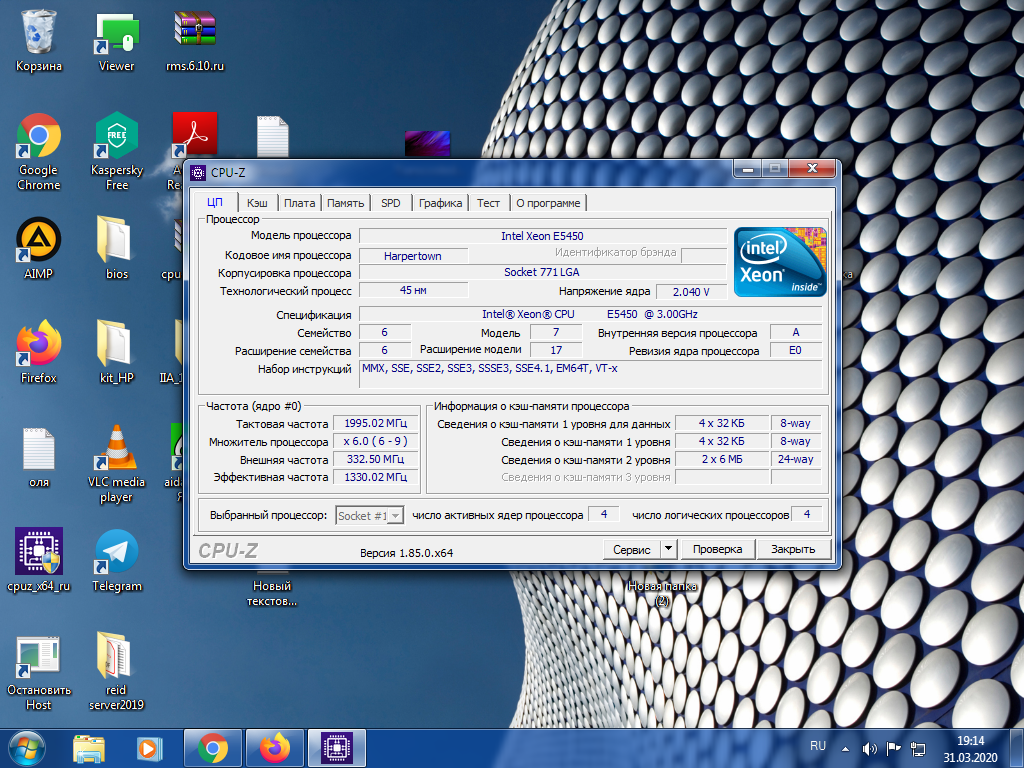Launch the Telegram desktop shortcut
This screenshot has height=768, width=1024.
(116, 553)
